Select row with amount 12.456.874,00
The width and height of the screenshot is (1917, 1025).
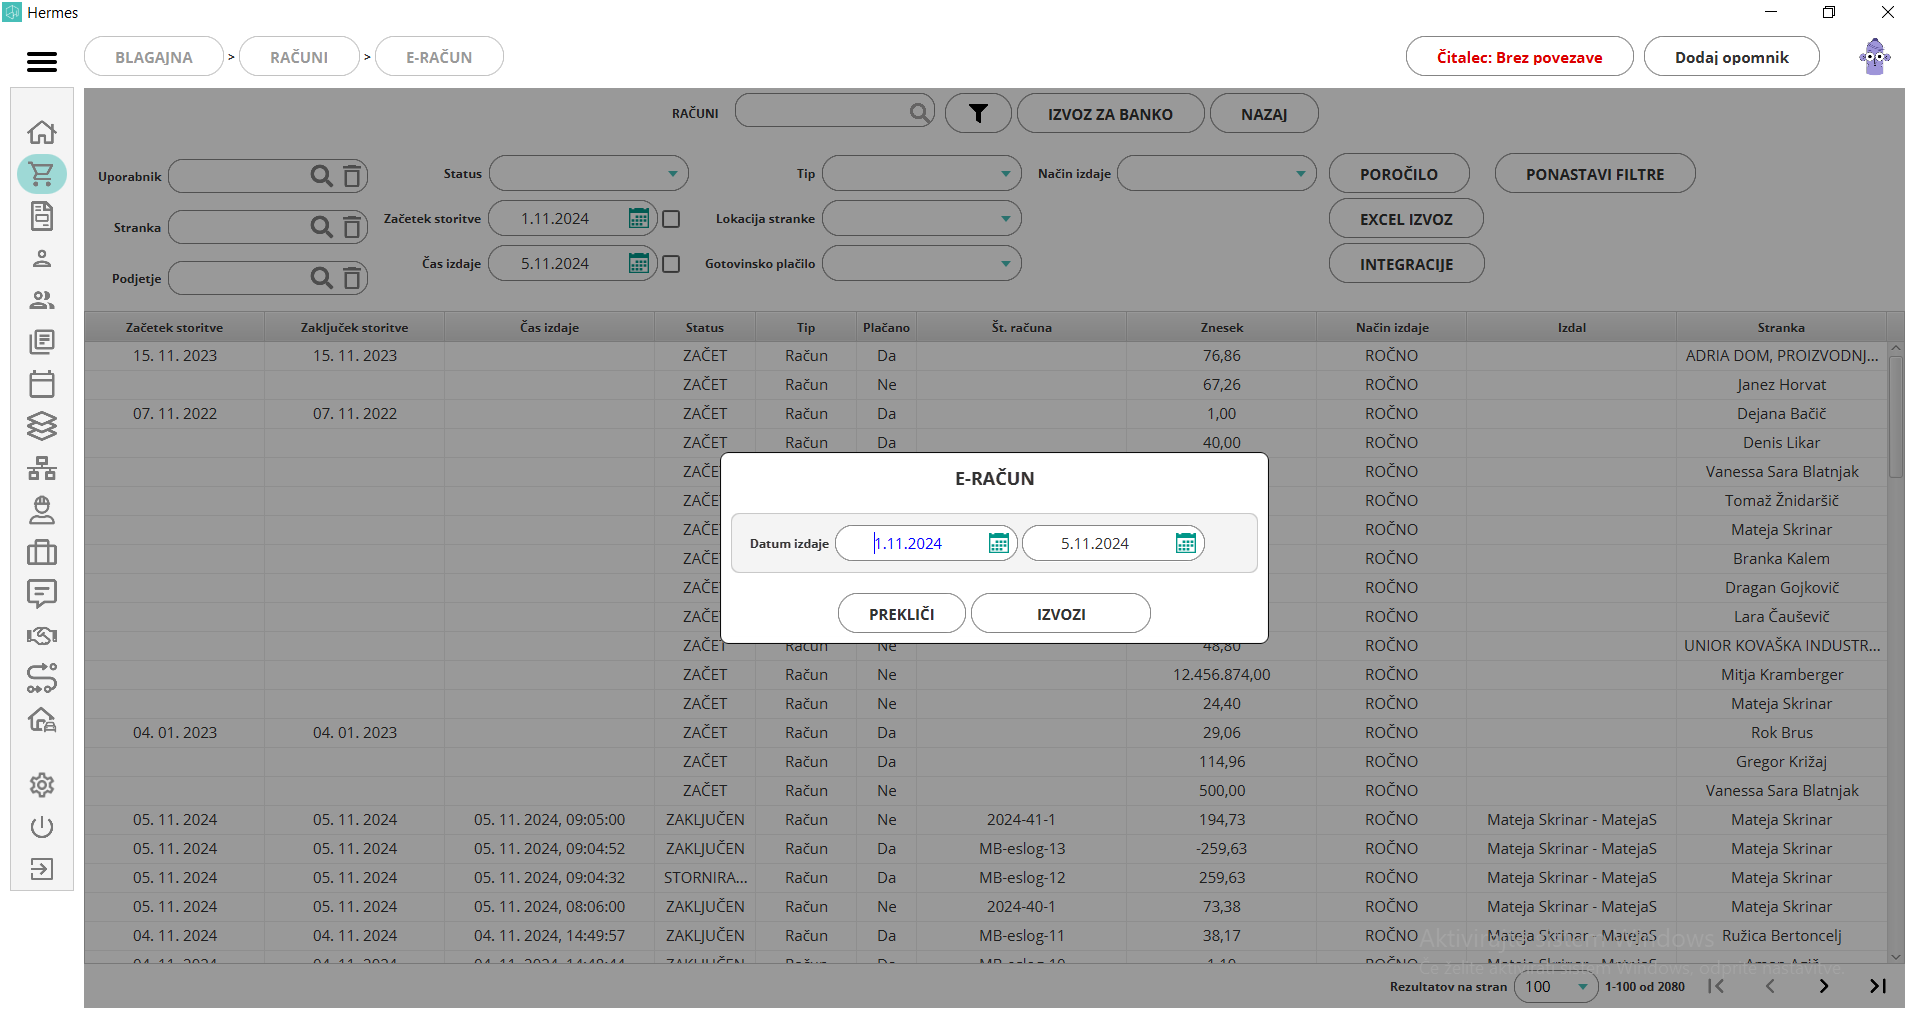point(985,674)
